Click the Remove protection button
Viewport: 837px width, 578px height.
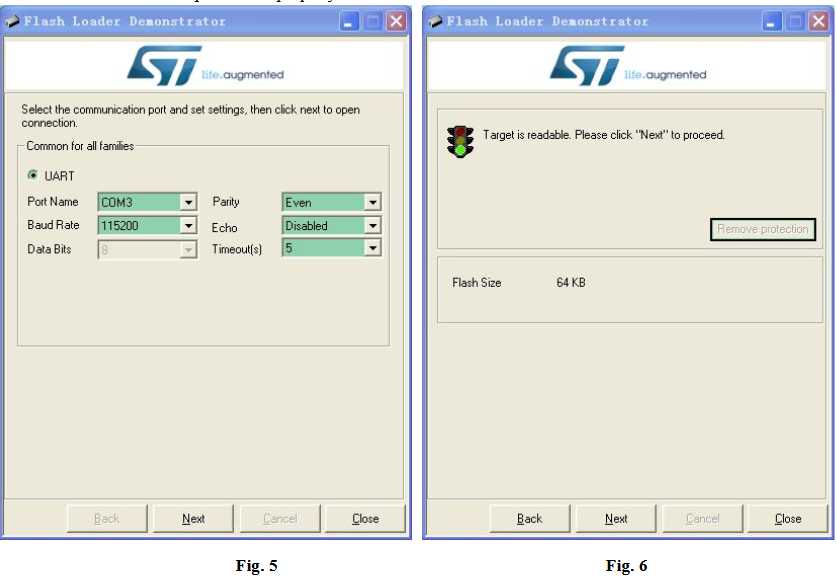point(763,229)
